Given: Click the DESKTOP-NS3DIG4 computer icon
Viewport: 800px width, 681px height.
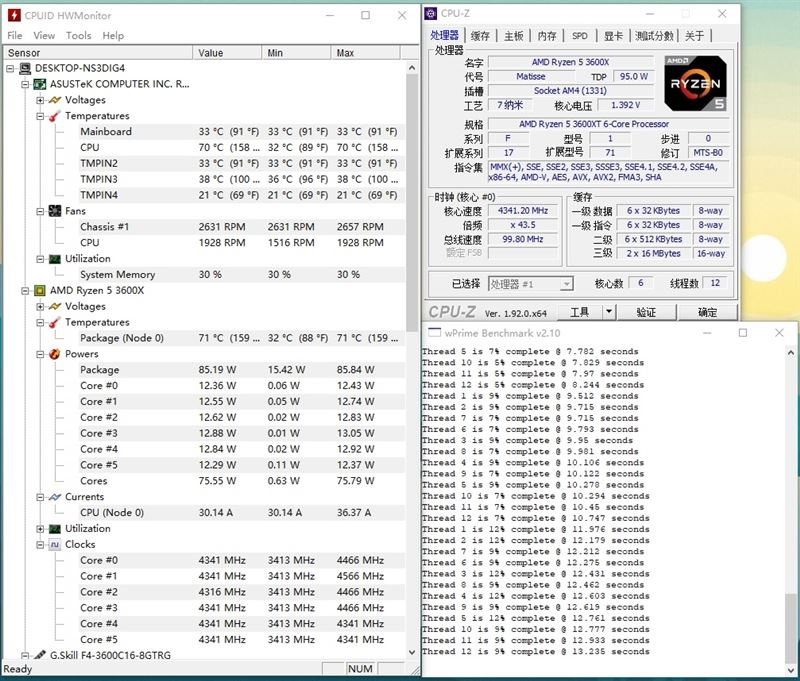Looking at the screenshot, I should [24, 68].
